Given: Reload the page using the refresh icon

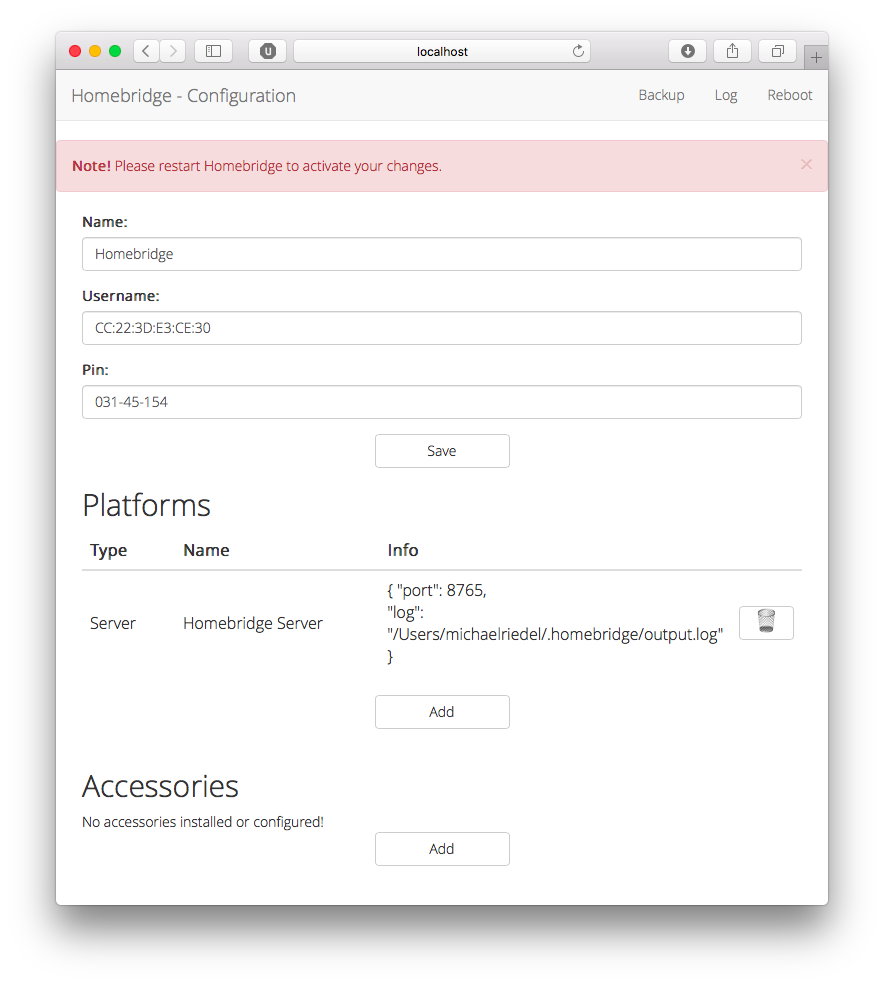Looking at the screenshot, I should 578,51.
